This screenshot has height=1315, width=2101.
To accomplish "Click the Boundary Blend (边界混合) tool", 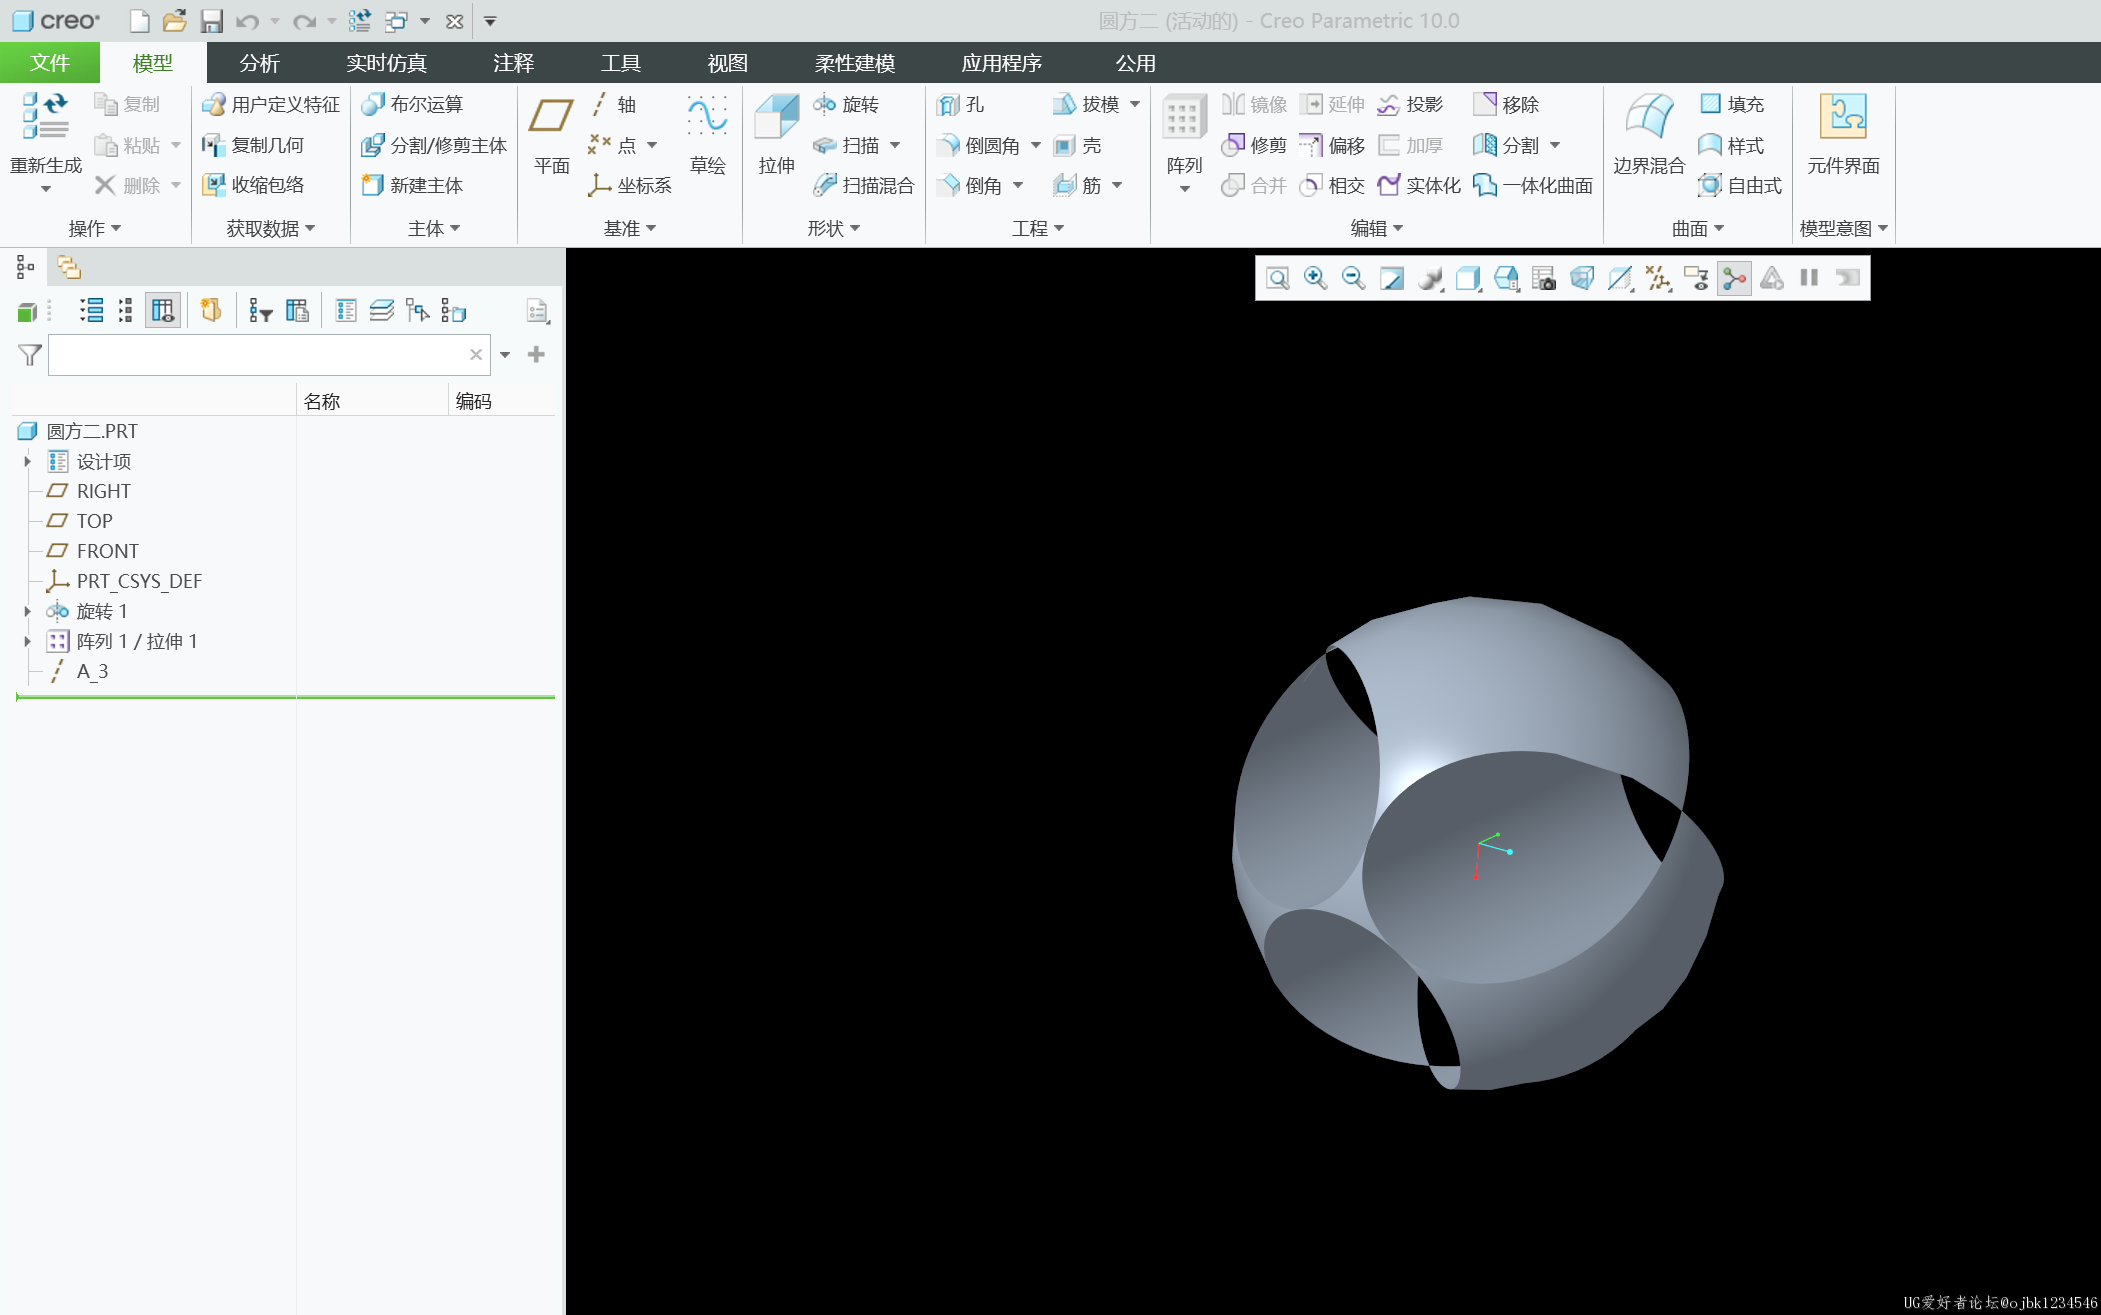I will click(x=1649, y=135).
